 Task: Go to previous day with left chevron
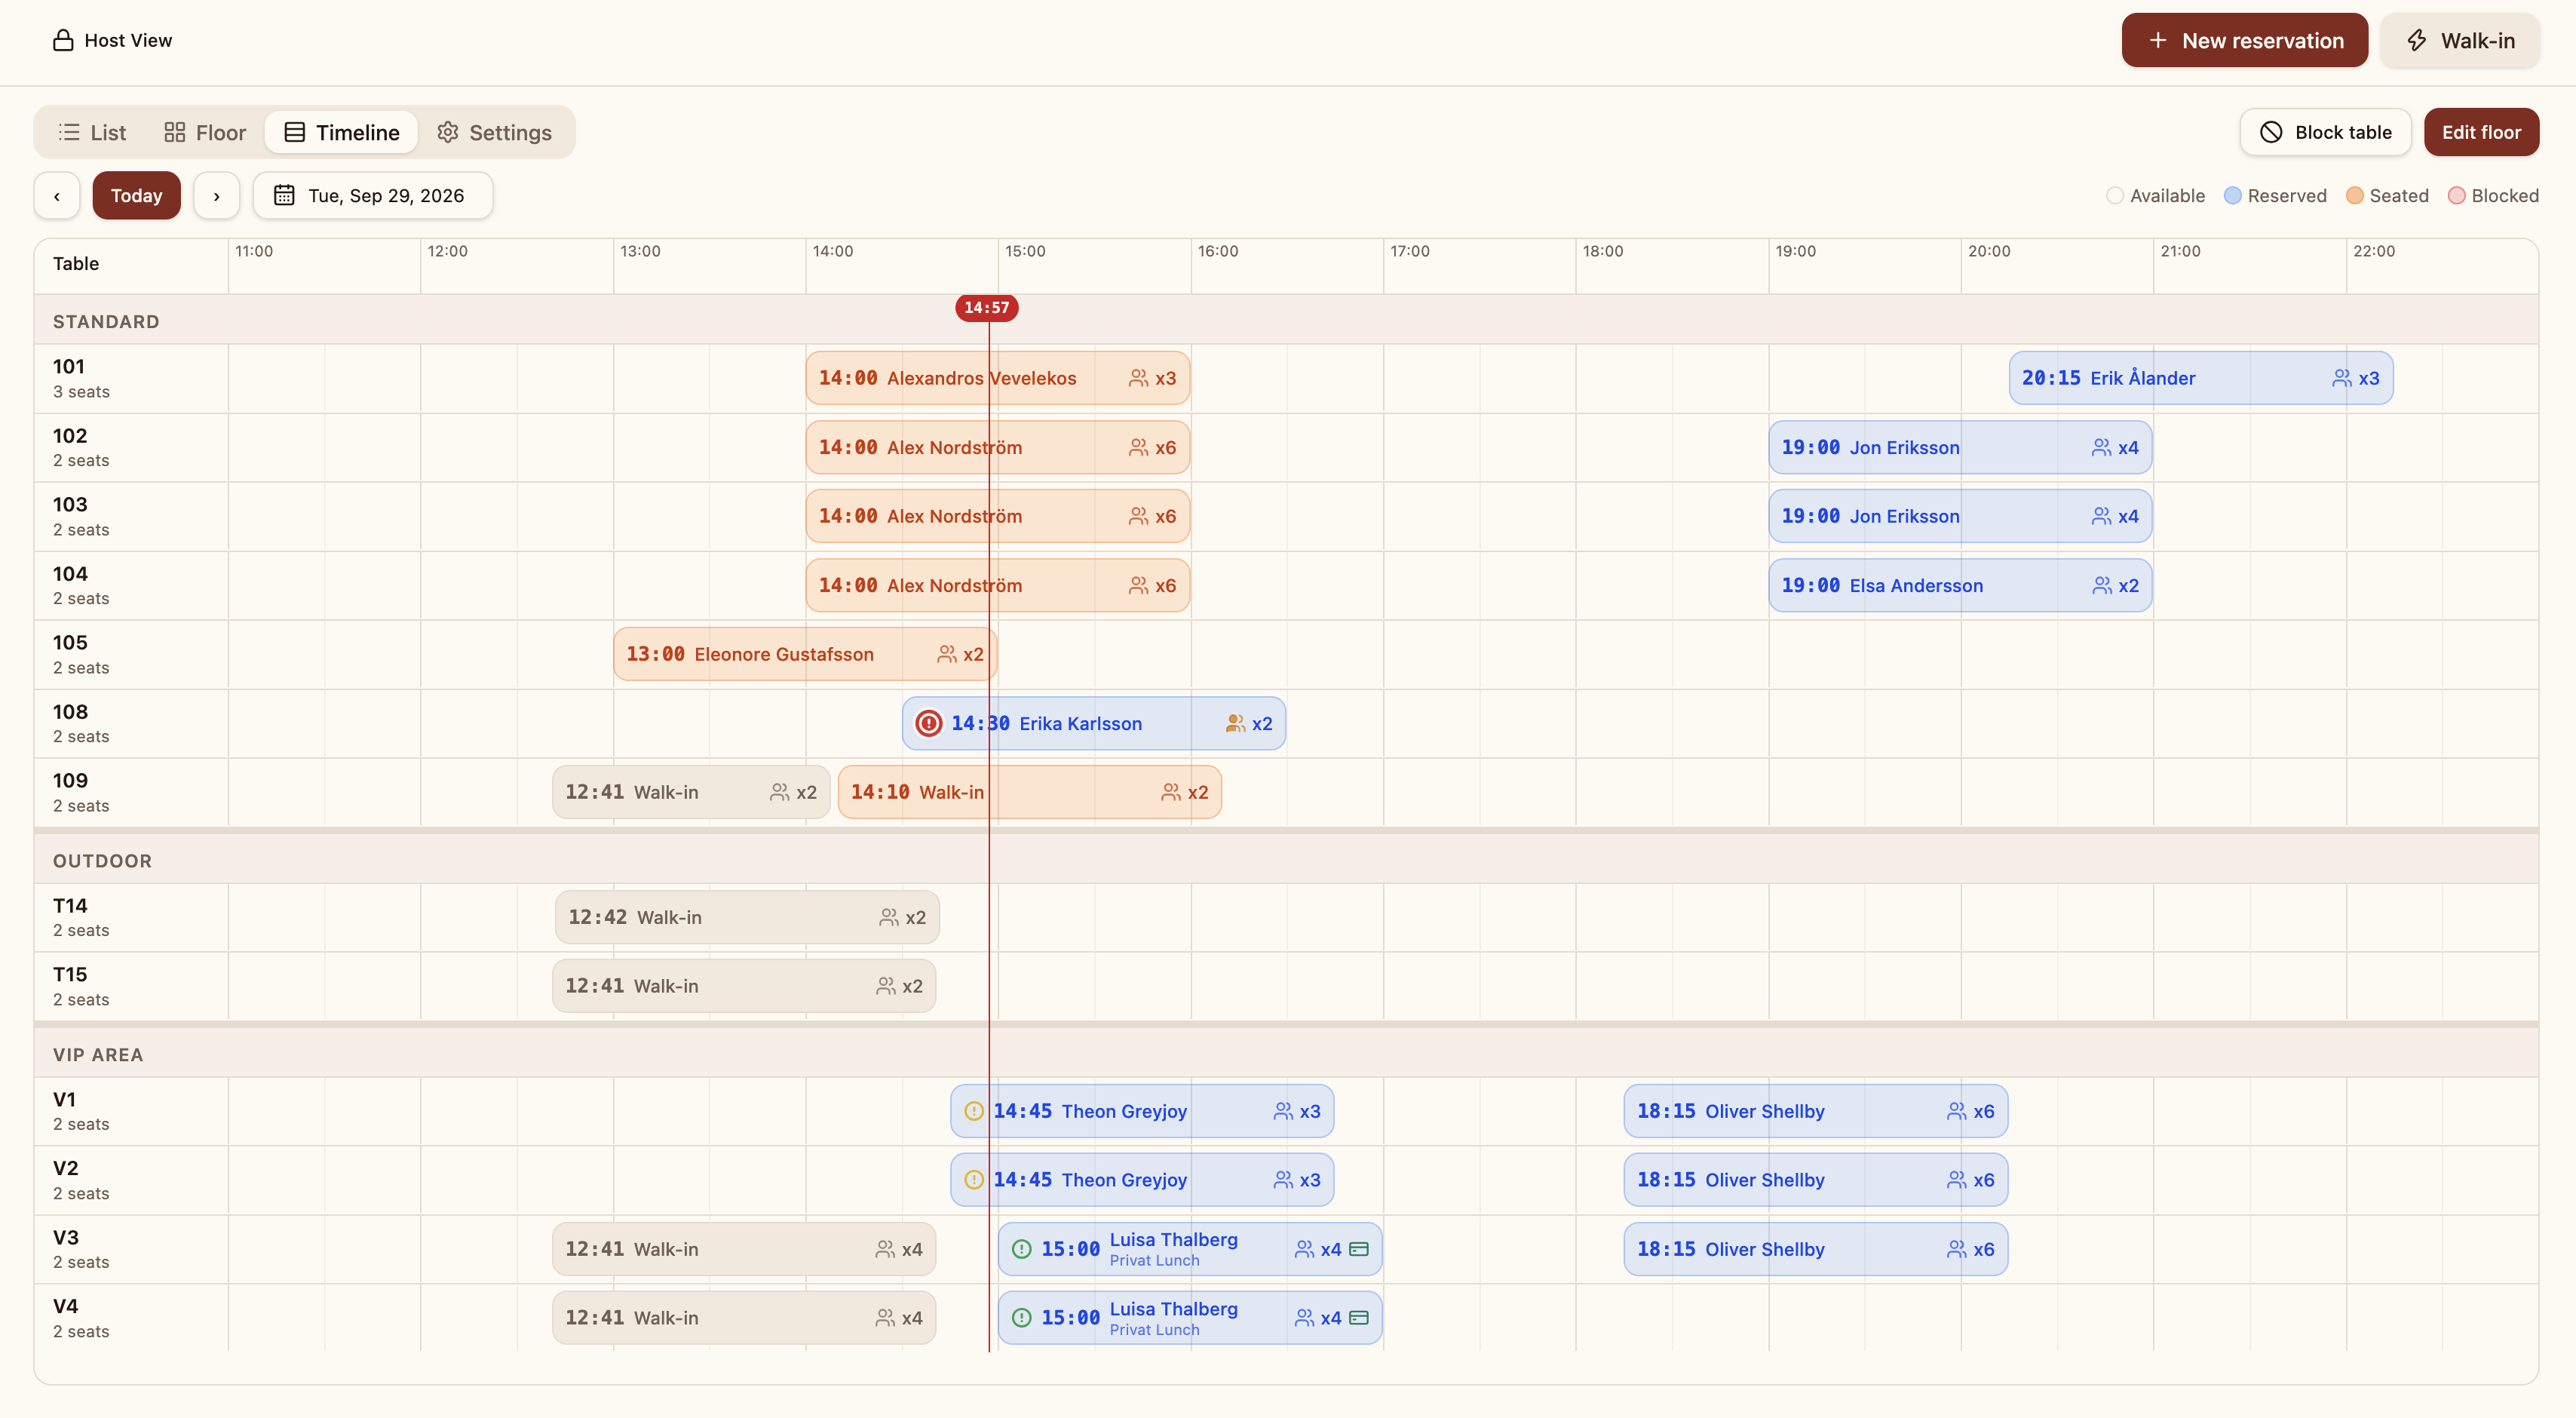click(57, 195)
